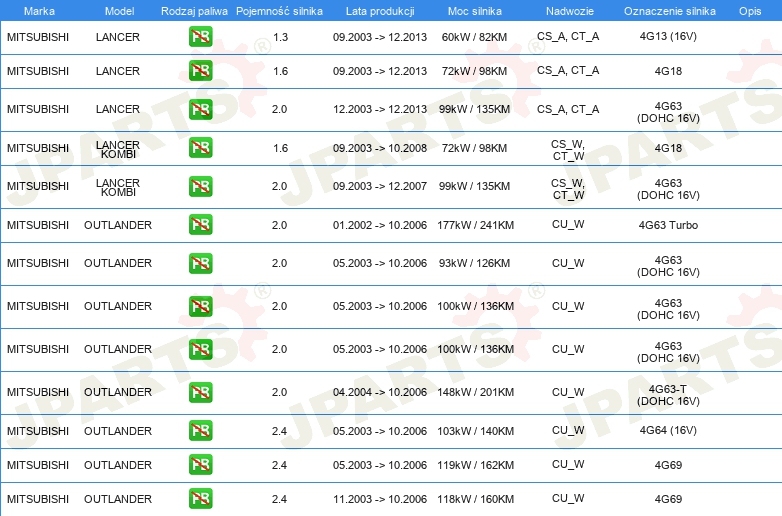Select the 119kW / 162KM power cell
The width and height of the screenshot is (782, 516).
[x=475, y=465]
